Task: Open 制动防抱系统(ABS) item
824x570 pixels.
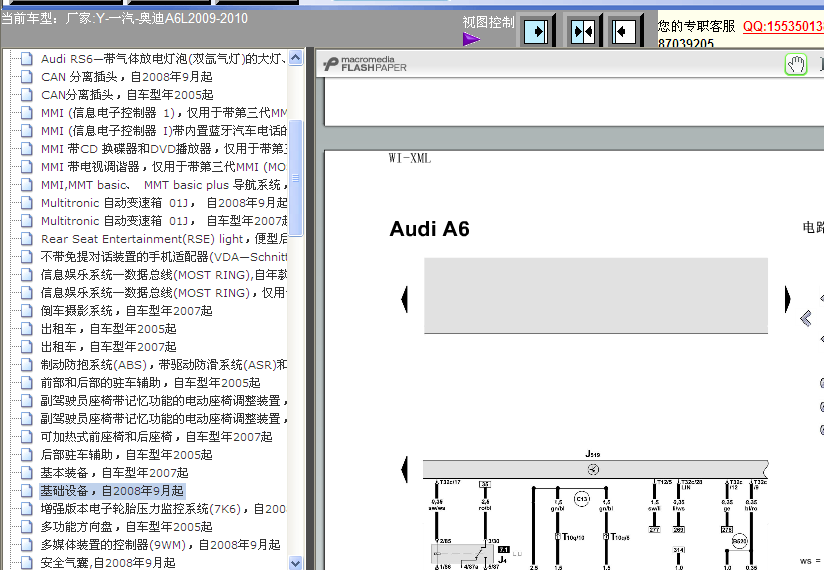Action: point(163,365)
